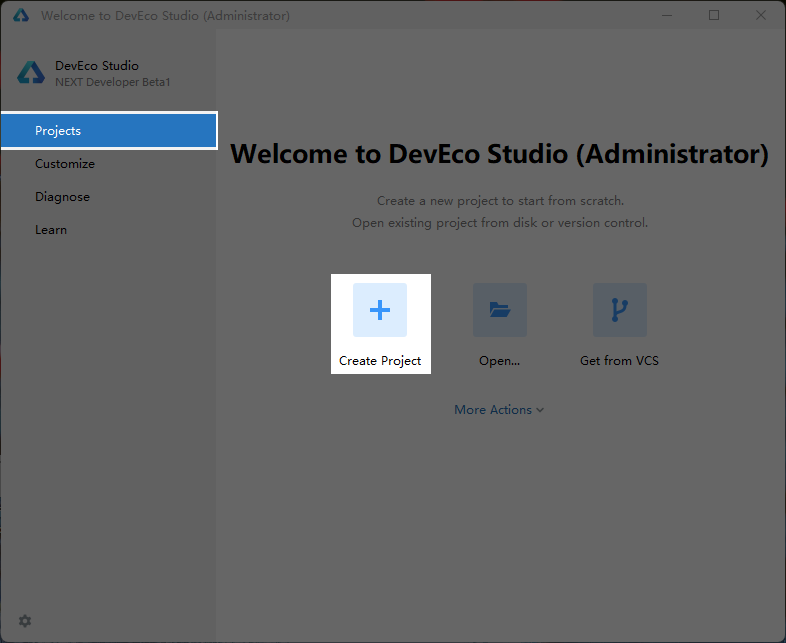
Task: Switch to the Customize tab
Action: coord(109,164)
